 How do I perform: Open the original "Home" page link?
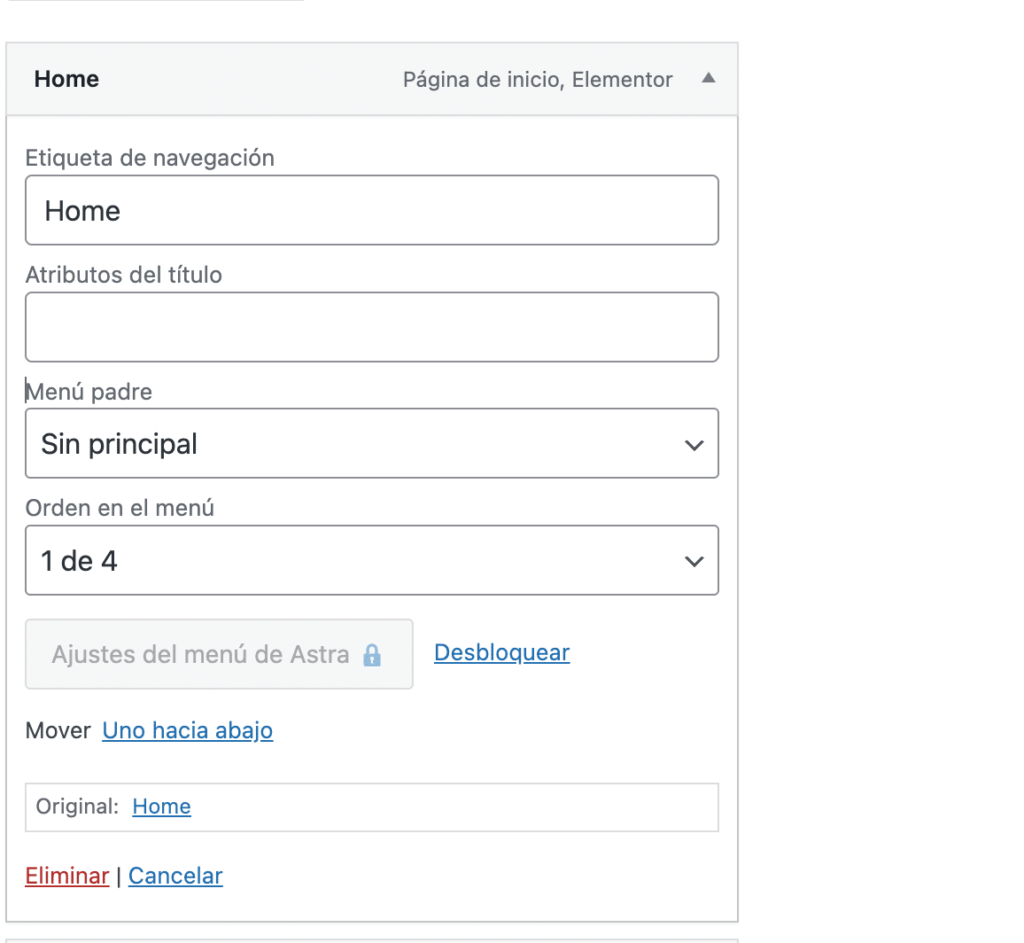(161, 806)
